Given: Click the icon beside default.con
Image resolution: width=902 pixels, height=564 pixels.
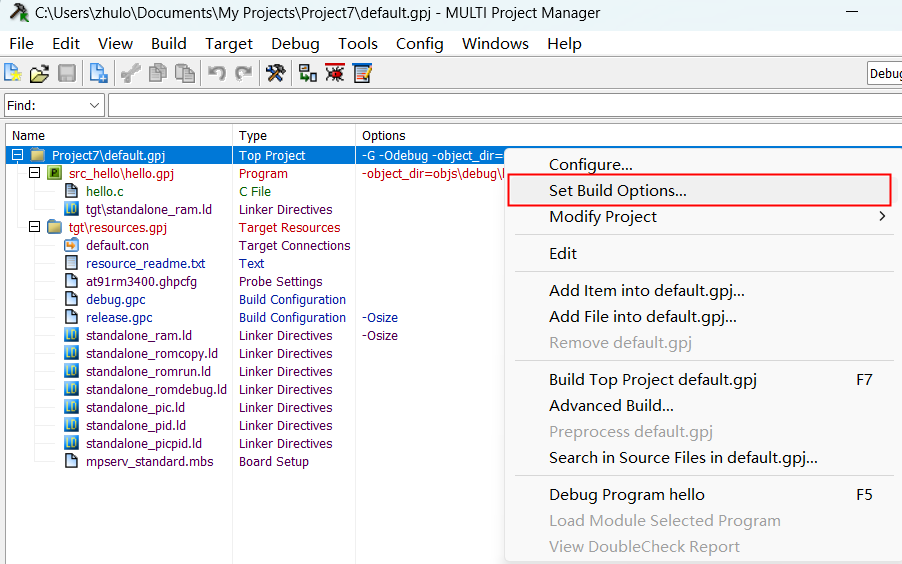Looking at the screenshot, I should [71, 246].
